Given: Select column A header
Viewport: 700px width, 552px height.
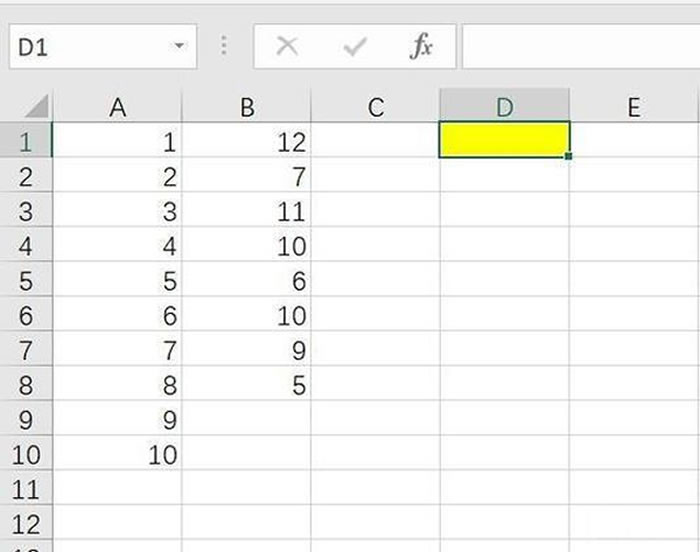Looking at the screenshot, I should point(117,107).
